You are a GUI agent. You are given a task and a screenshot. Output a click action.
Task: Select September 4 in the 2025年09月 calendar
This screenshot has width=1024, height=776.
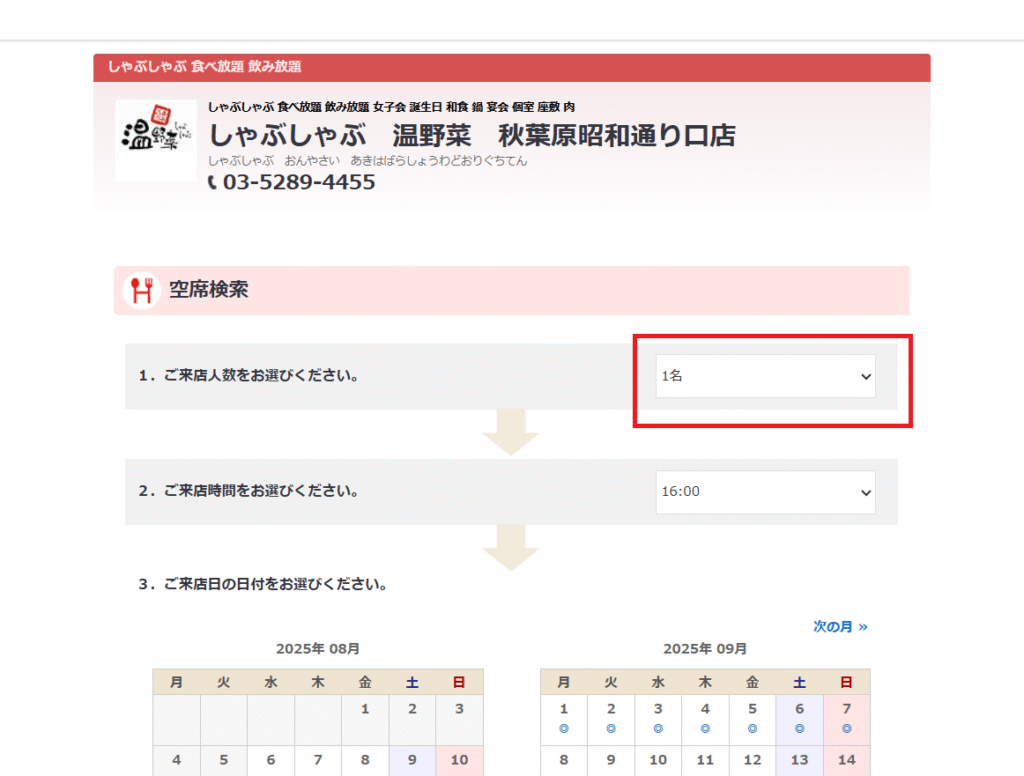coord(705,719)
